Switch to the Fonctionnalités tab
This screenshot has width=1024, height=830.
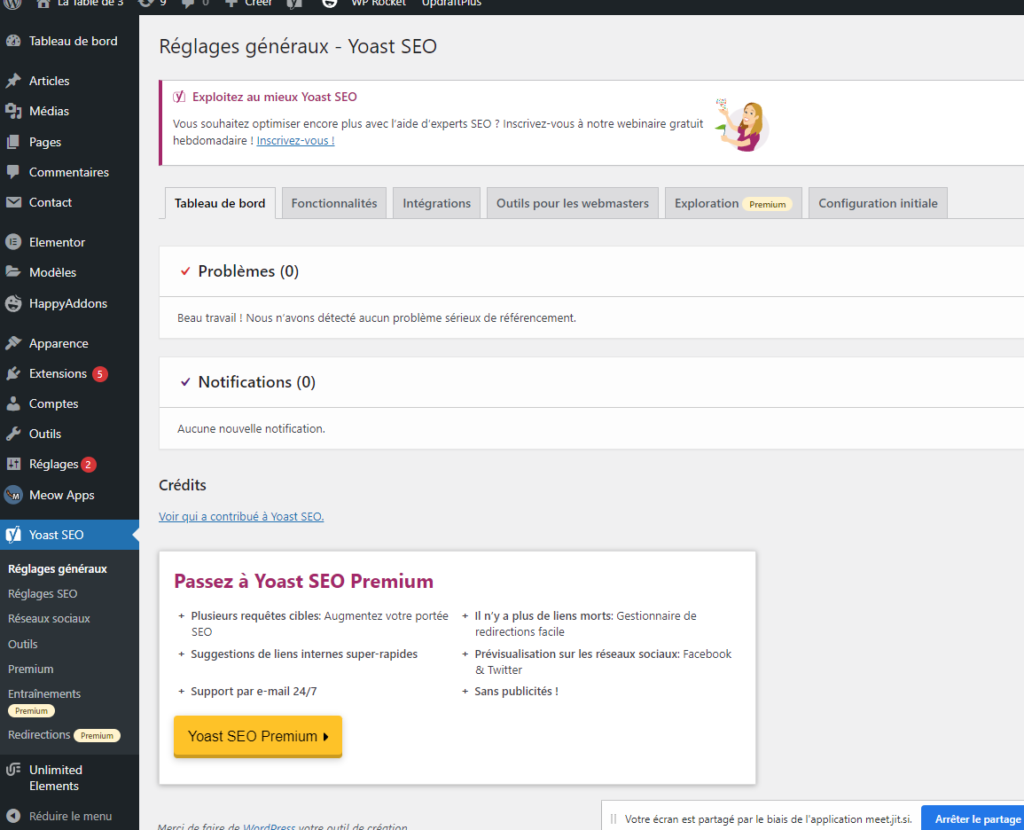pyautogui.click(x=334, y=203)
